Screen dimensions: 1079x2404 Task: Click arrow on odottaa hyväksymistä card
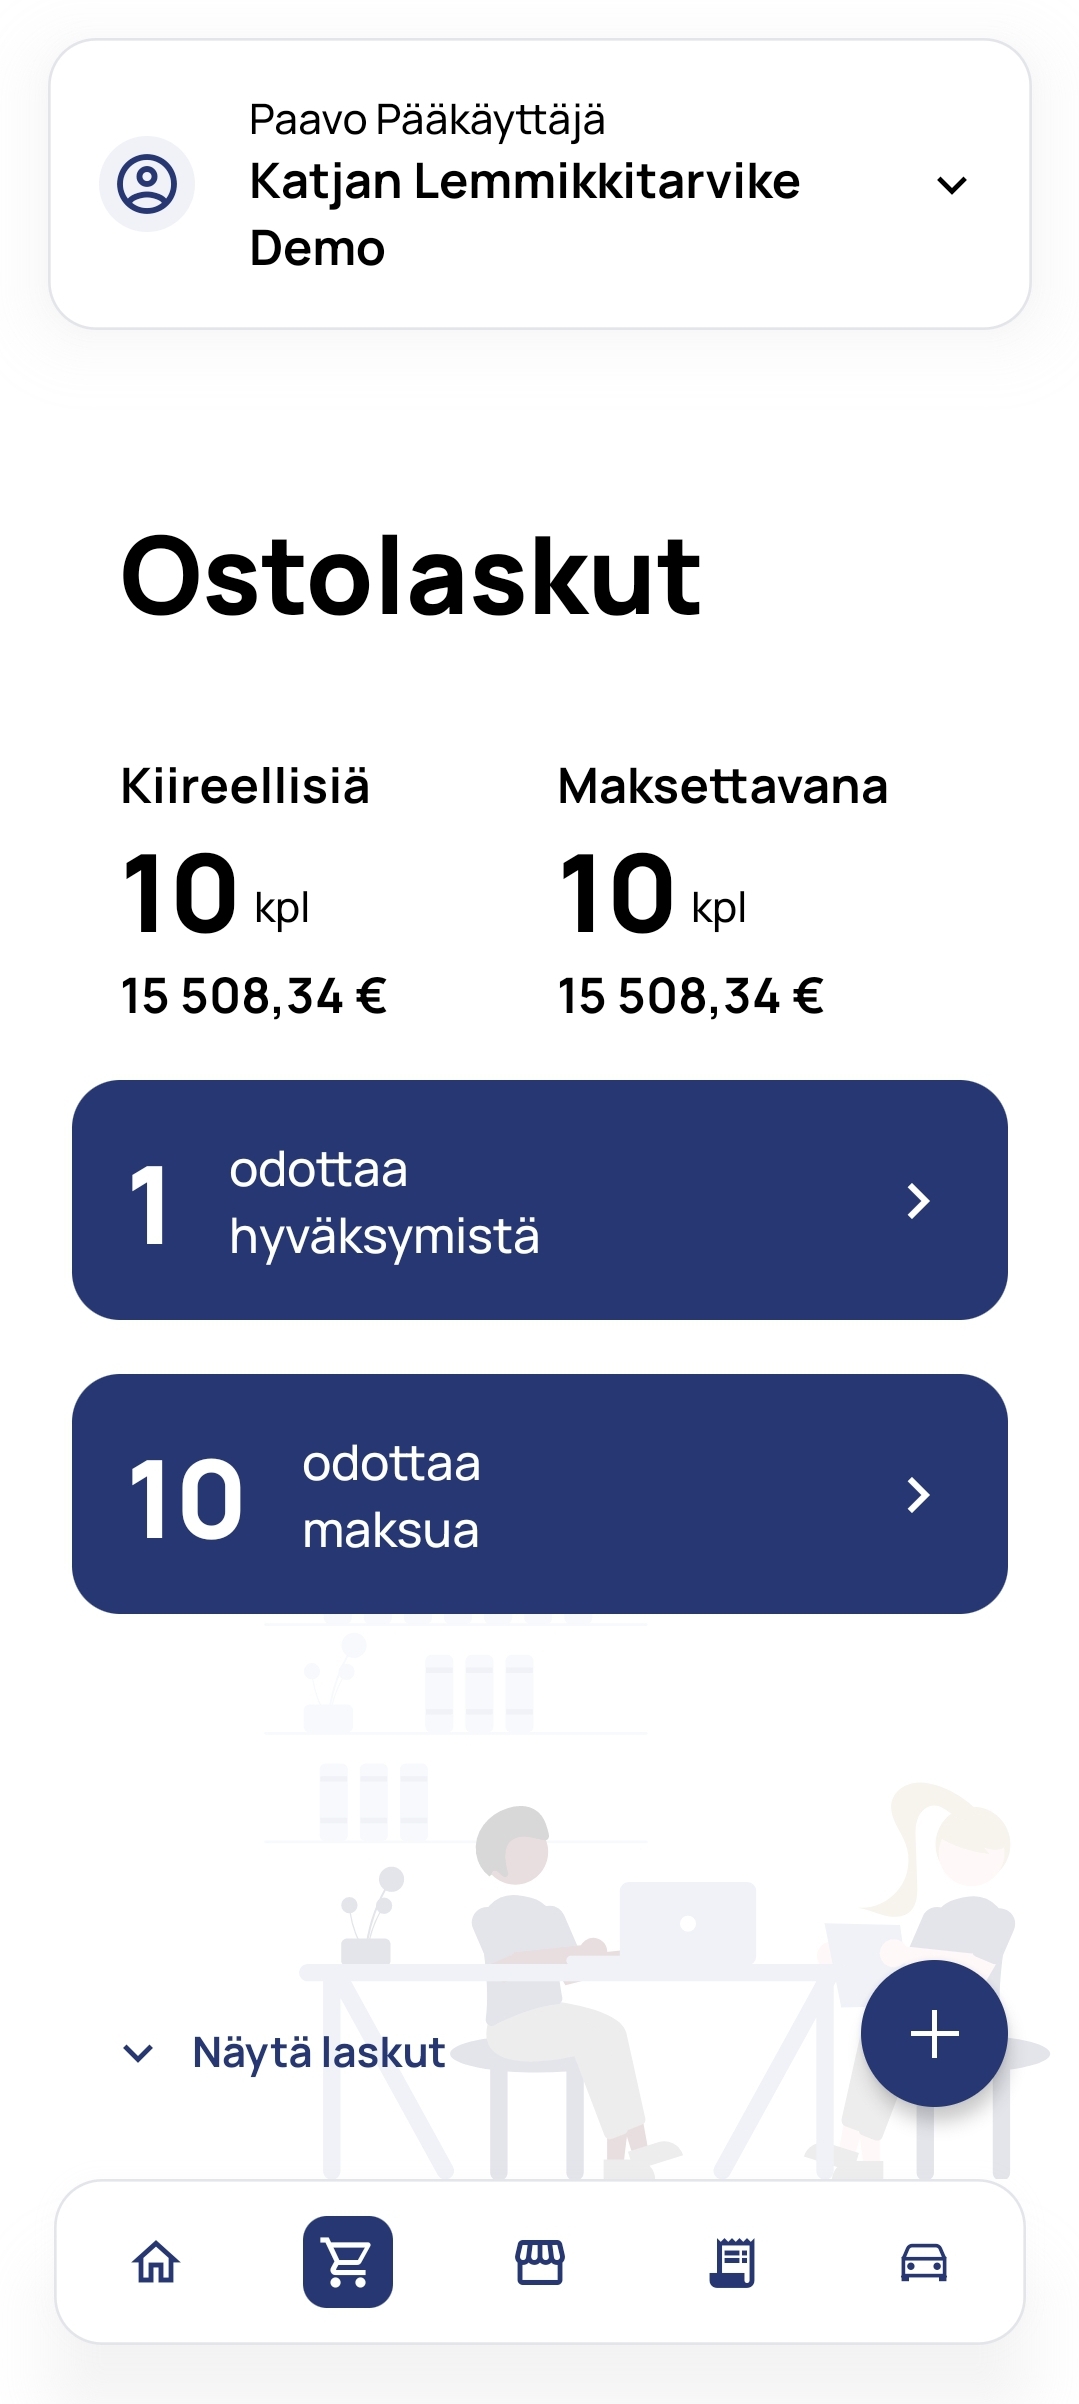[918, 1200]
